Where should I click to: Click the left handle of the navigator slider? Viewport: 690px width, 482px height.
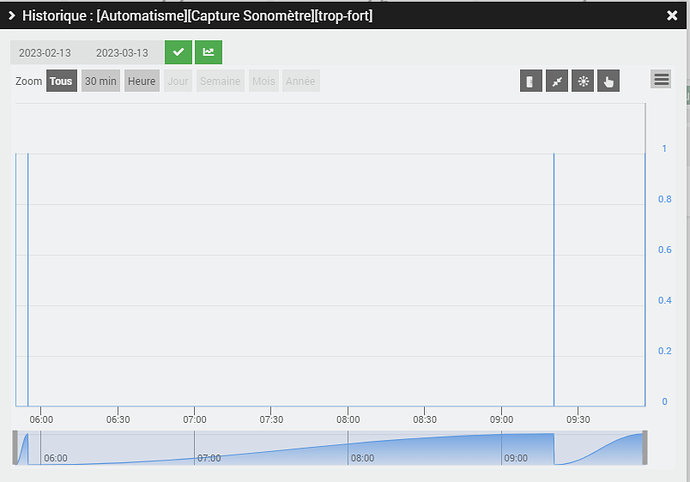(15, 448)
